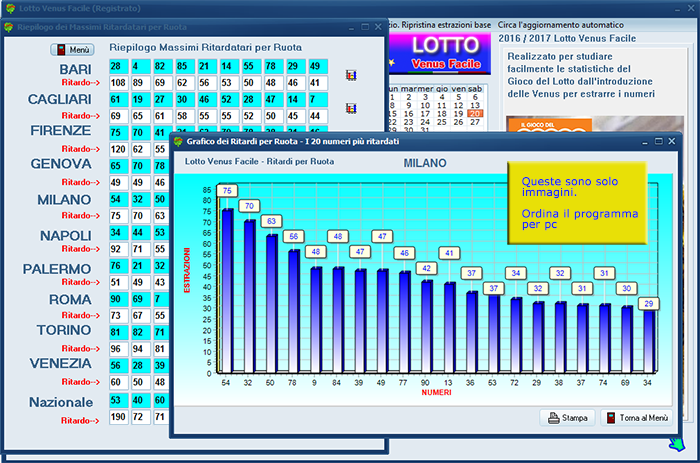700x463 pixels.
Task: Click the bar value label 42 in the chart
Action: click(426, 268)
